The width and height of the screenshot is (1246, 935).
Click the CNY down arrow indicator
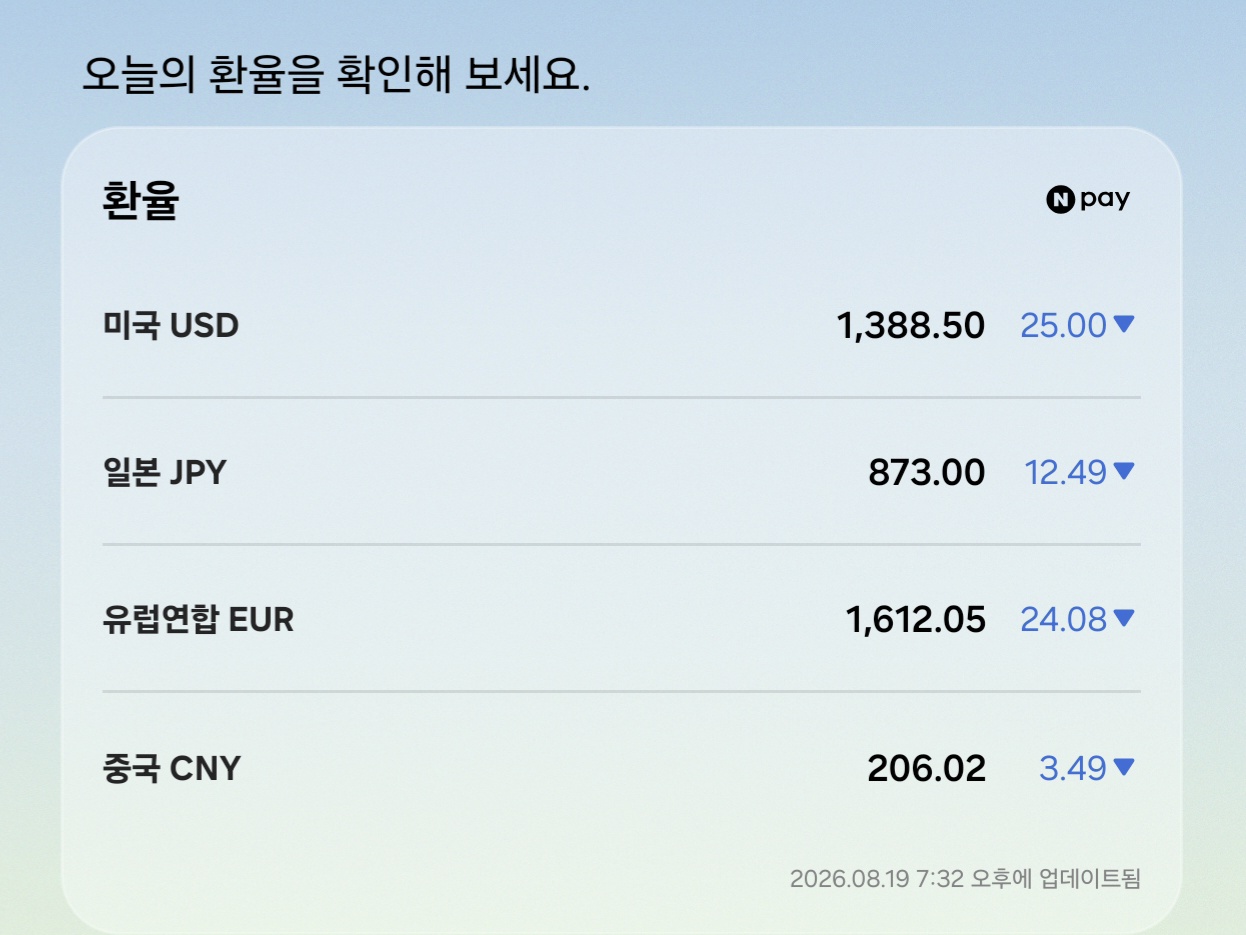coord(1124,767)
